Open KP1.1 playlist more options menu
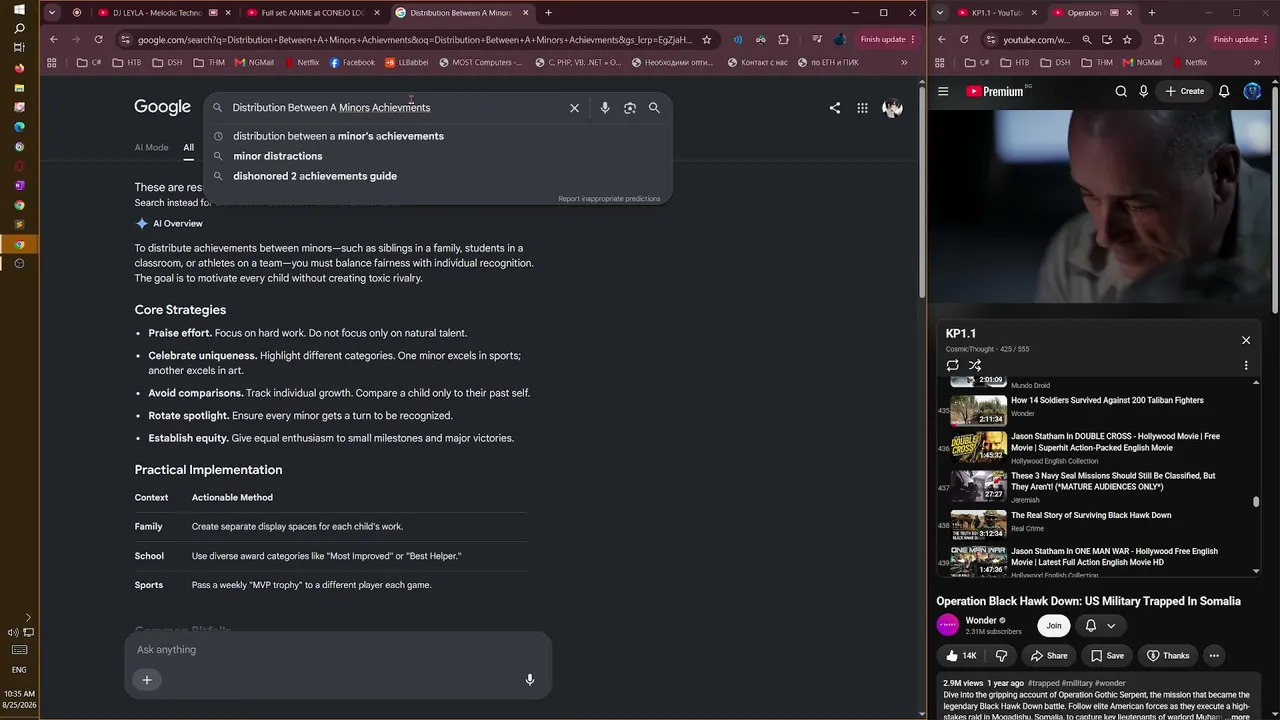This screenshot has width=1280, height=720. coord(1246,365)
